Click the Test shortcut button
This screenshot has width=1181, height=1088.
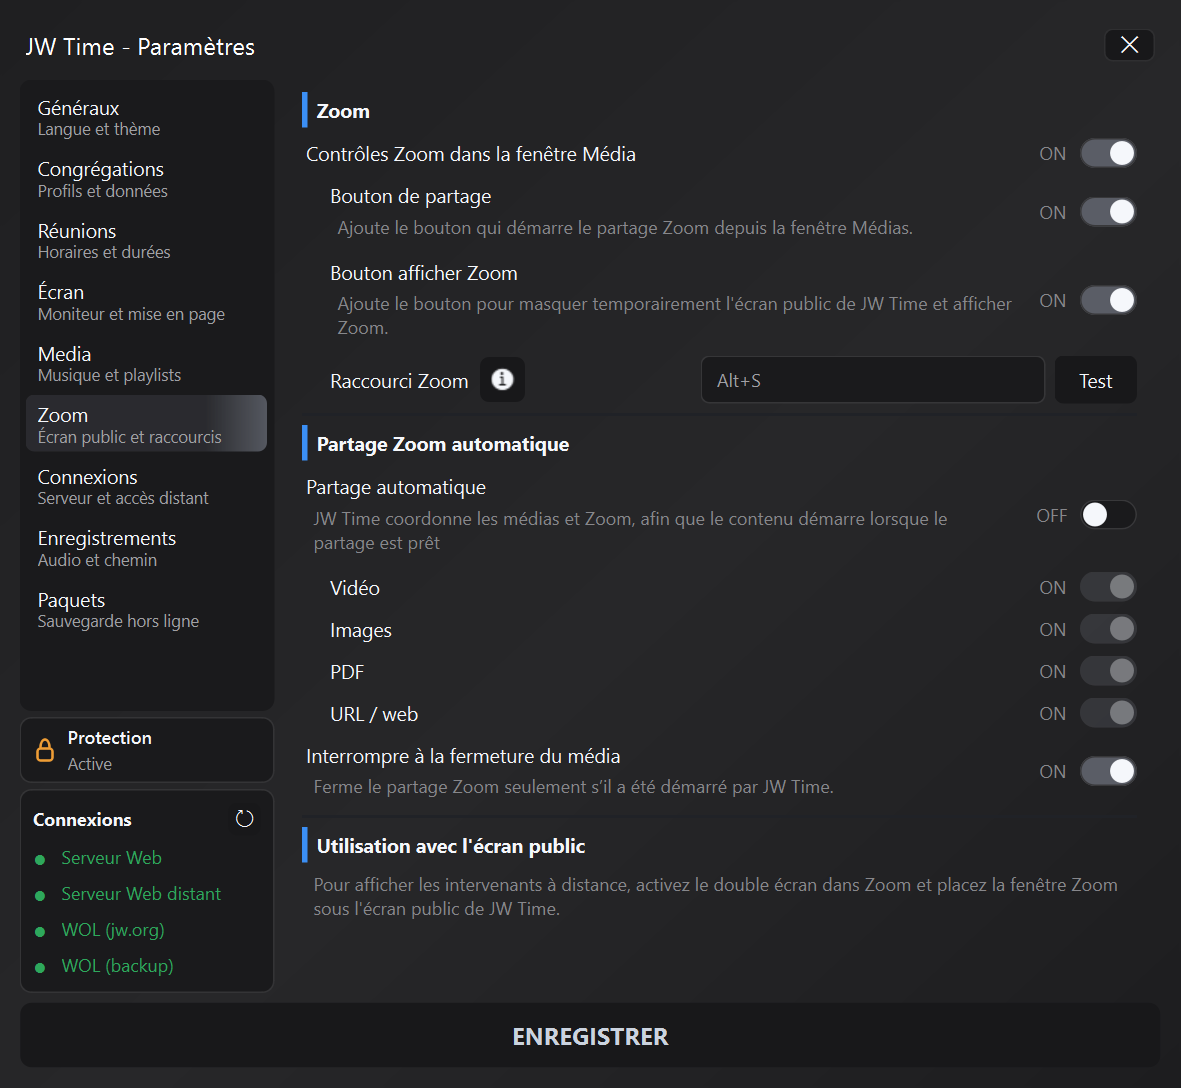(1095, 380)
